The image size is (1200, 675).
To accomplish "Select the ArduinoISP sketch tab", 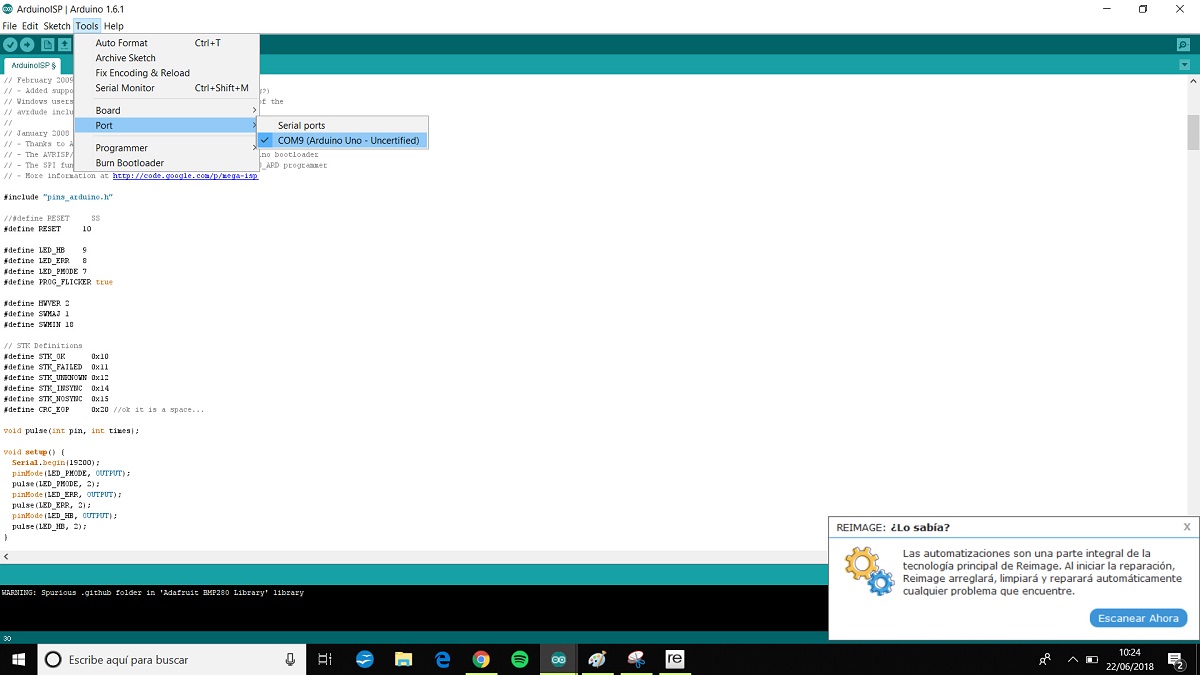I will point(33,65).
